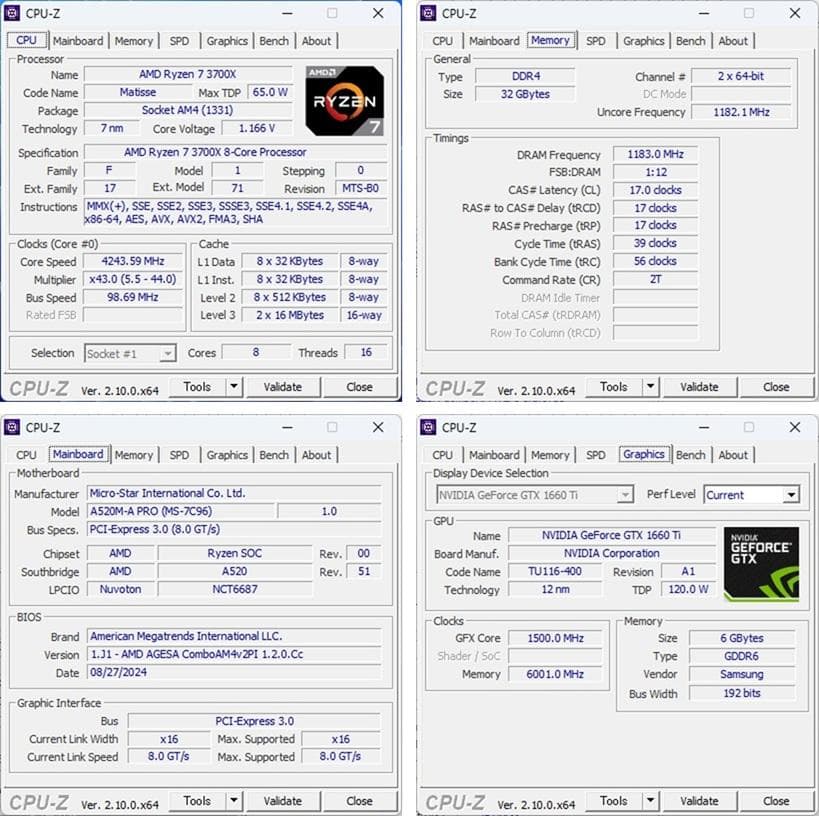Open the Bench tab in the Memory window

pos(690,41)
